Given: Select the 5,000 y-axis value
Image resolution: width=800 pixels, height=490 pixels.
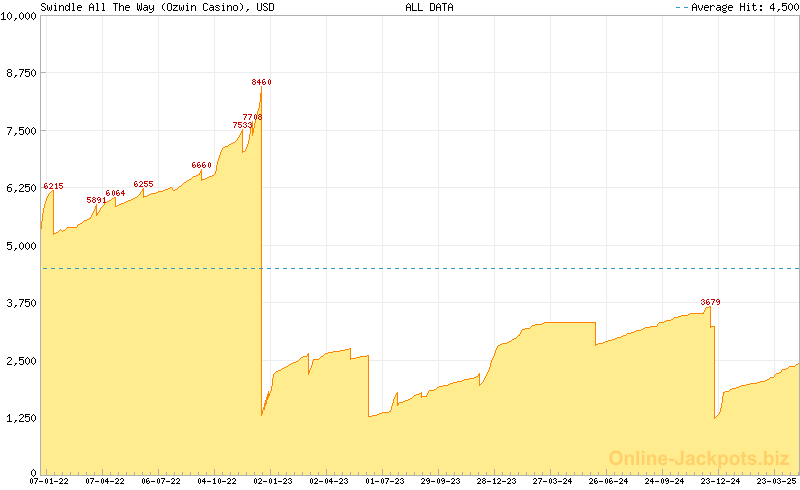Looking at the screenshot, I should [x=21, y=245].
